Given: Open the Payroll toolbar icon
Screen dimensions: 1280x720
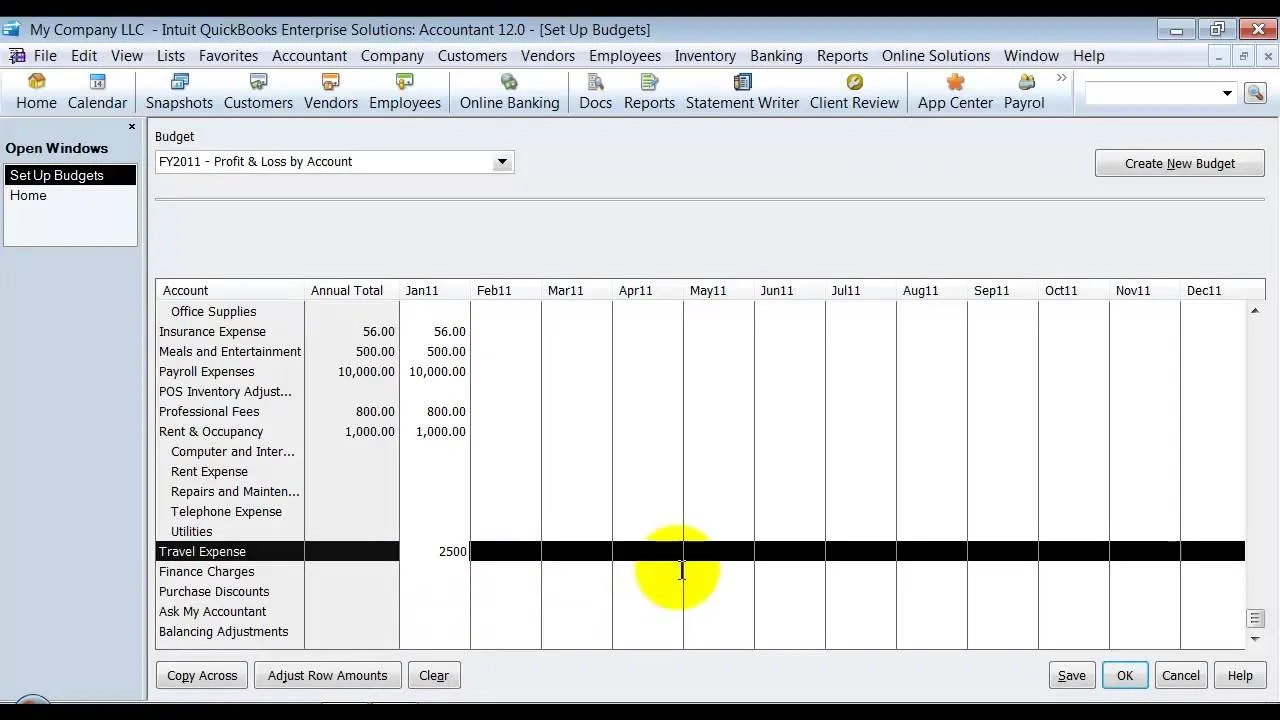Looking at the screenshot, I should coord(1024,91).
